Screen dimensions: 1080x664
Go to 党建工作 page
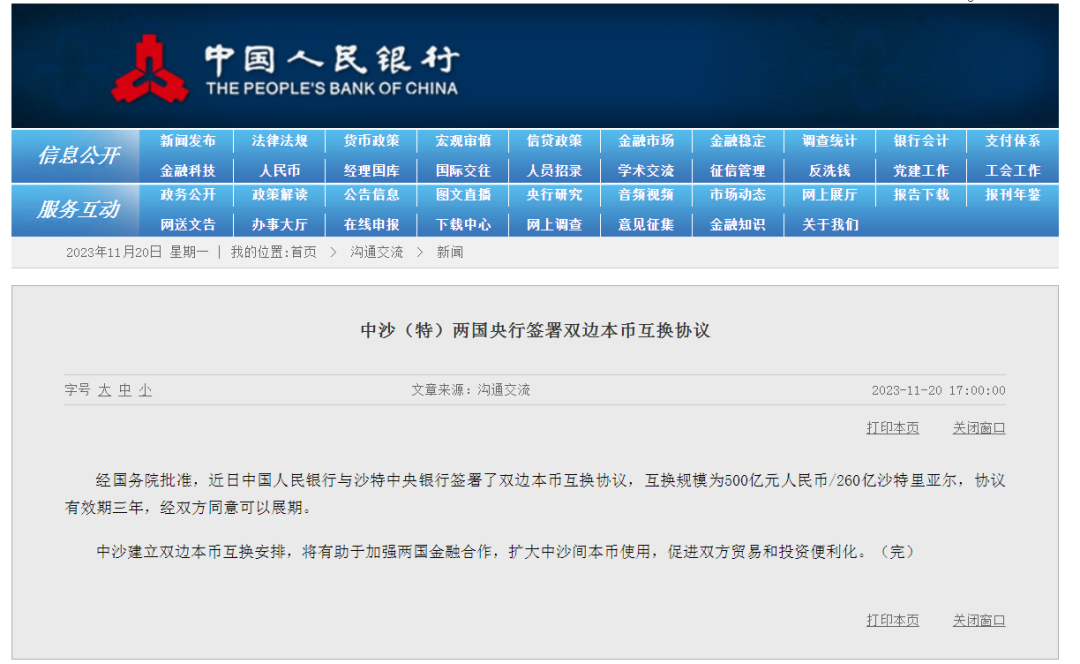[x=921, y=170]
